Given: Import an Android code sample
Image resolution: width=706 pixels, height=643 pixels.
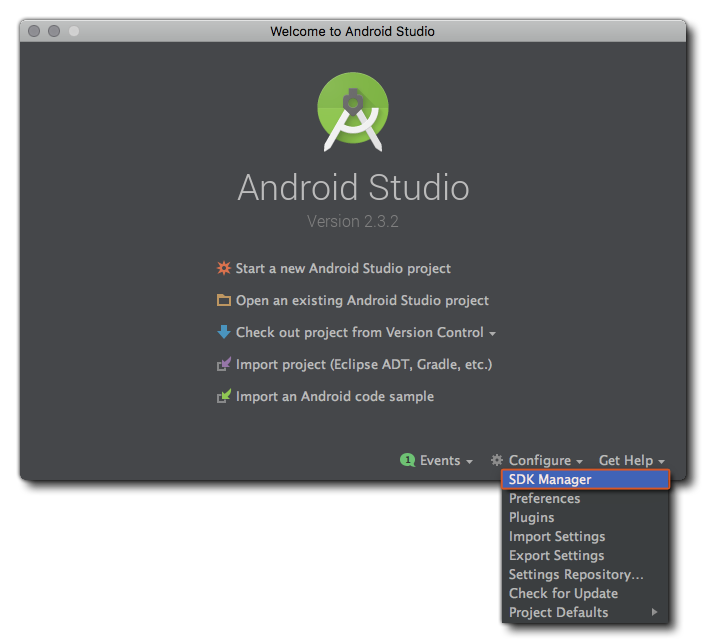Looking at the screenshot, I should (x=335, y=396).
